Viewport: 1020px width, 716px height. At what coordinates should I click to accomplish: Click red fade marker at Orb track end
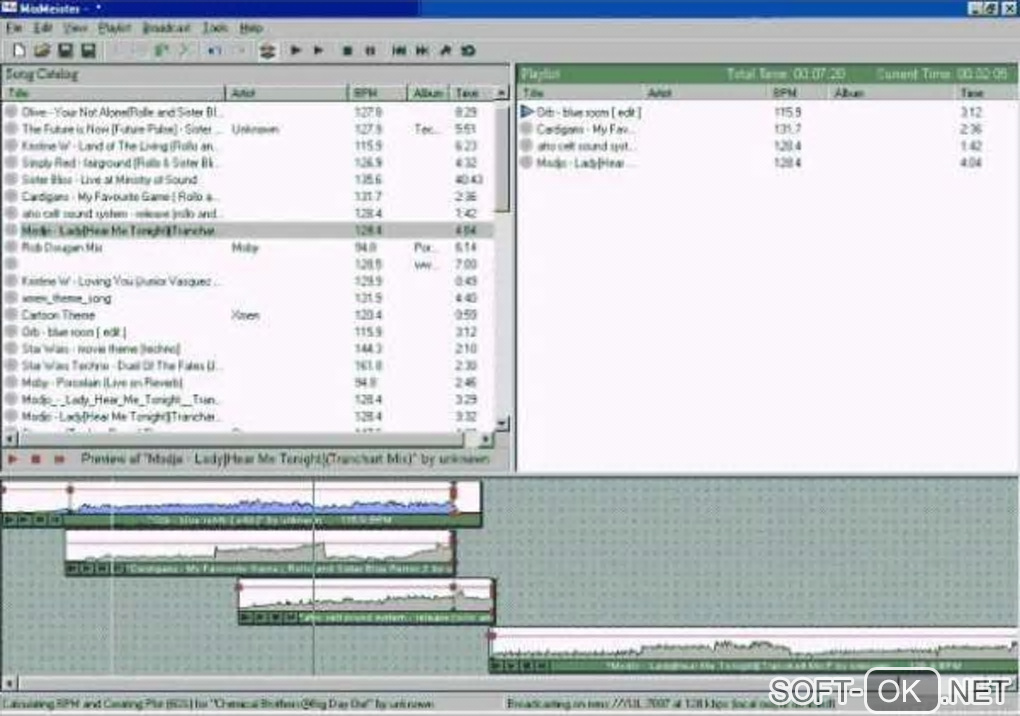[454, 492]
